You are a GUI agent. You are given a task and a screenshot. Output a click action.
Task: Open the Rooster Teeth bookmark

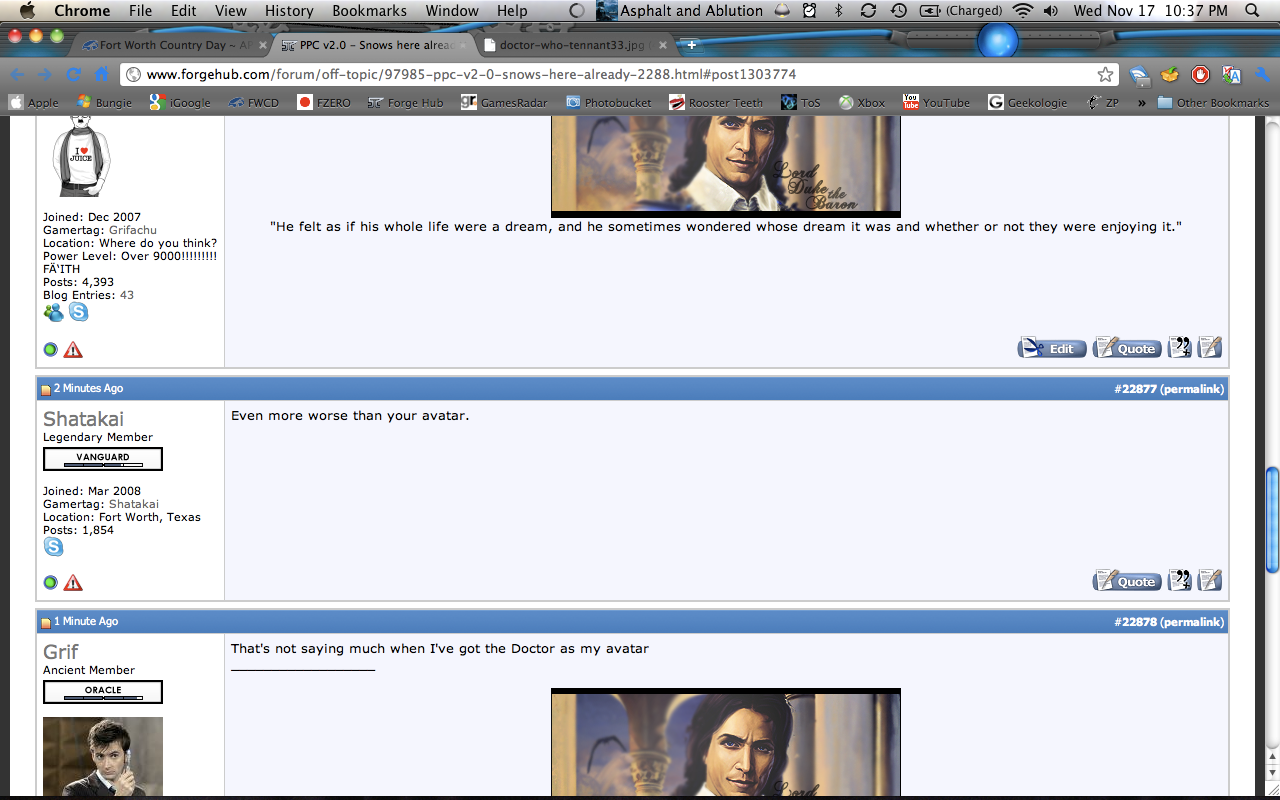click(716, 102)
